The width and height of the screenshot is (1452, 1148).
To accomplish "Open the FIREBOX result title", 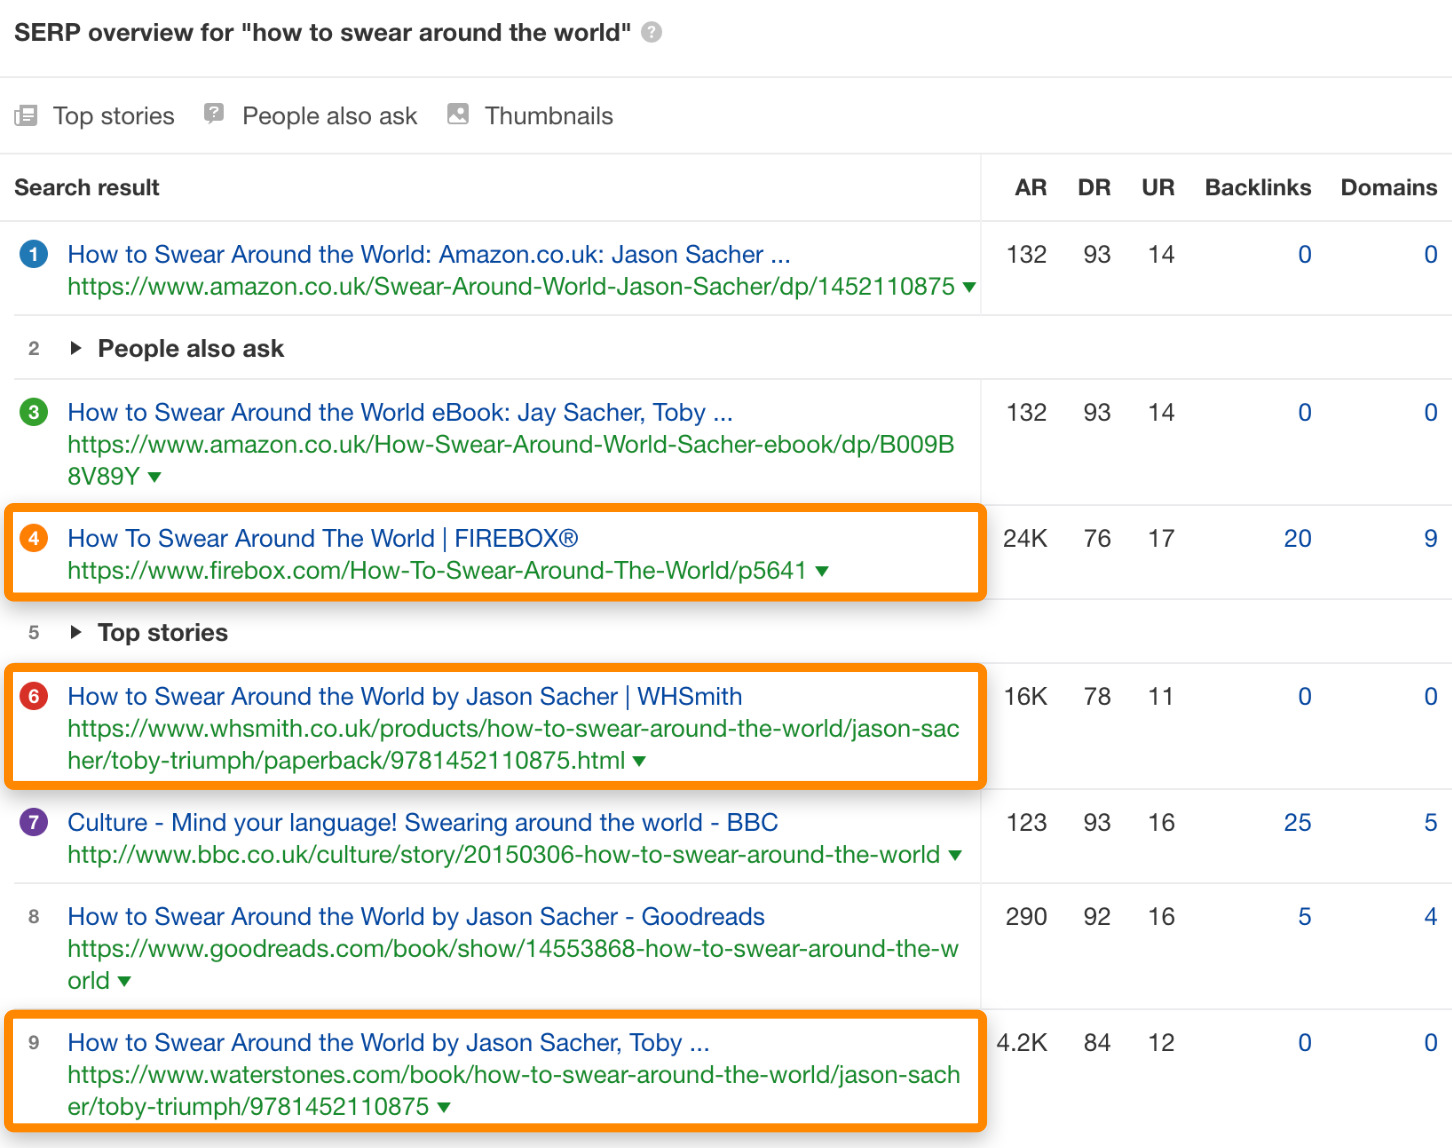I will coord(323,538).
